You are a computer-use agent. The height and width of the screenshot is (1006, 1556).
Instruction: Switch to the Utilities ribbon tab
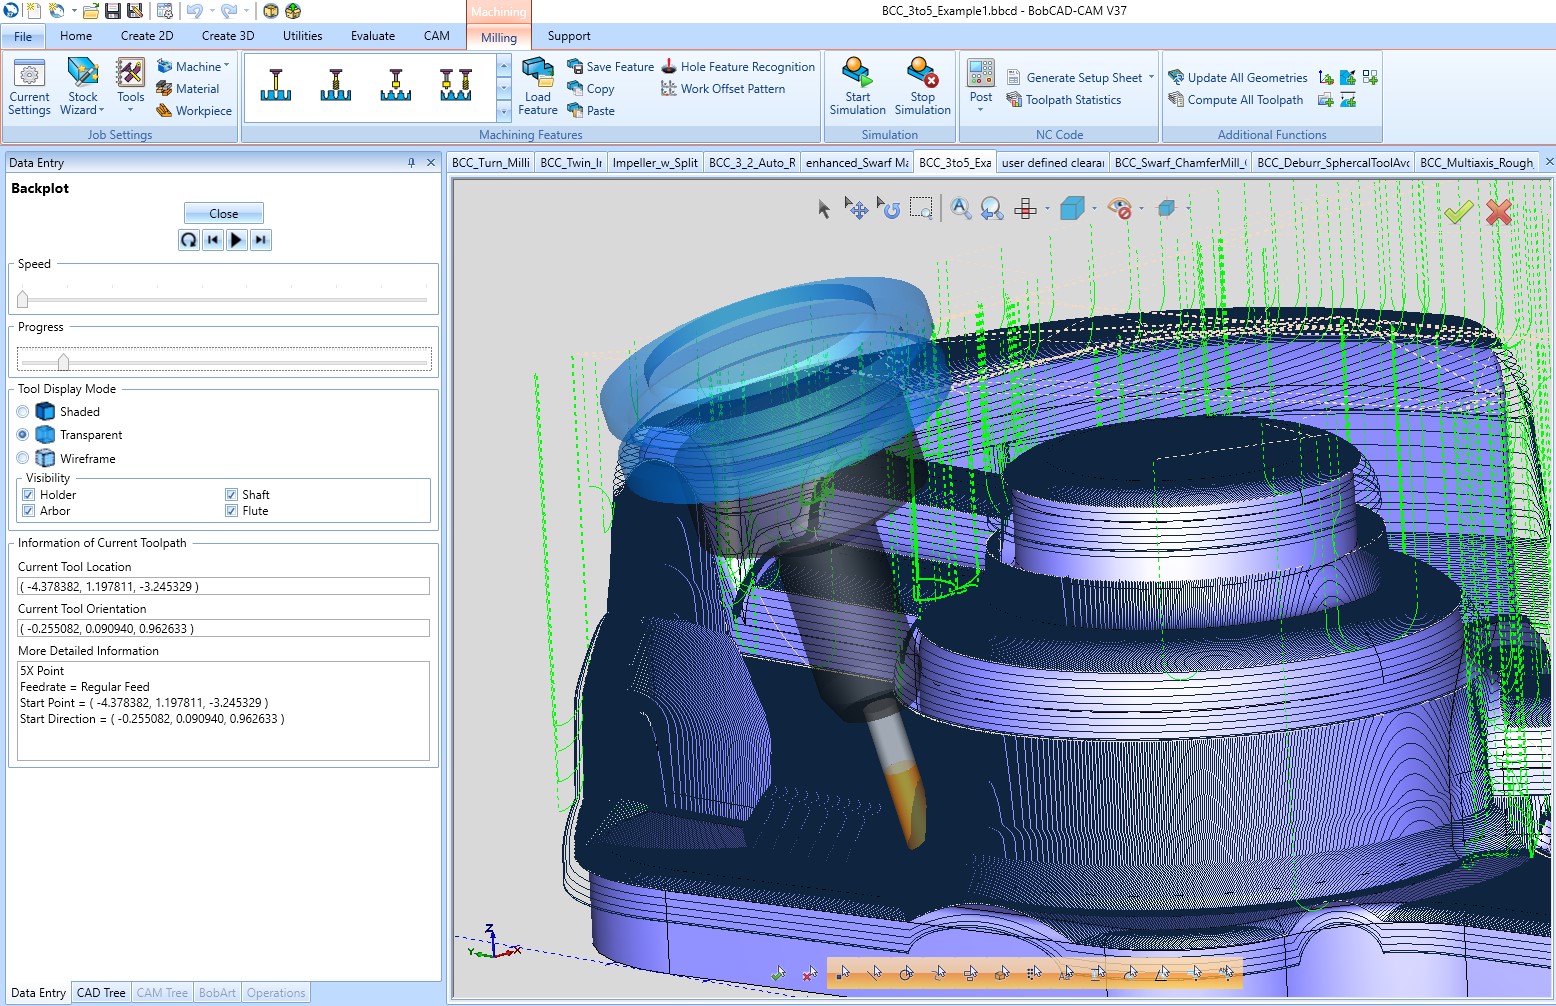coord(302,36)
